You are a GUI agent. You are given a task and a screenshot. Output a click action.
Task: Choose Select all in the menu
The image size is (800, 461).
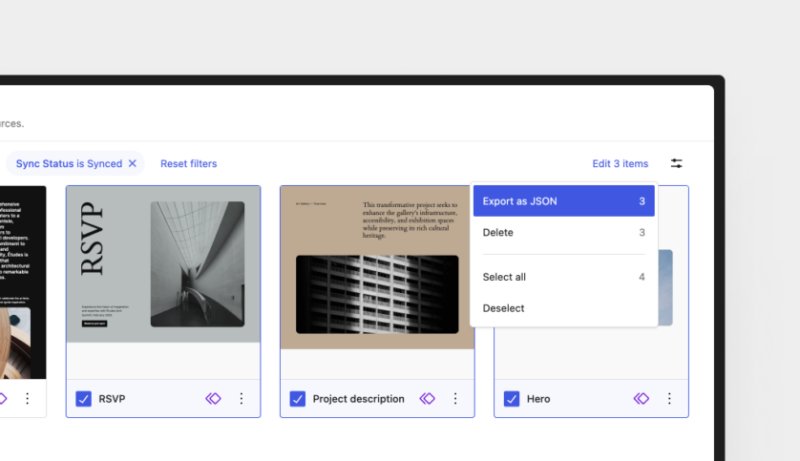(564, 277)
